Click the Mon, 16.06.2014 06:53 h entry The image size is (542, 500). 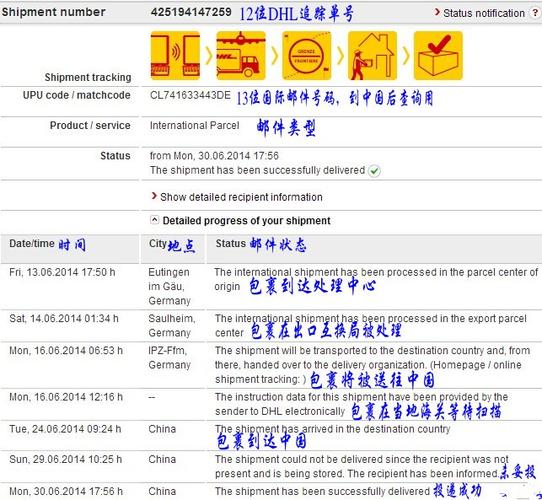[66, 350]
